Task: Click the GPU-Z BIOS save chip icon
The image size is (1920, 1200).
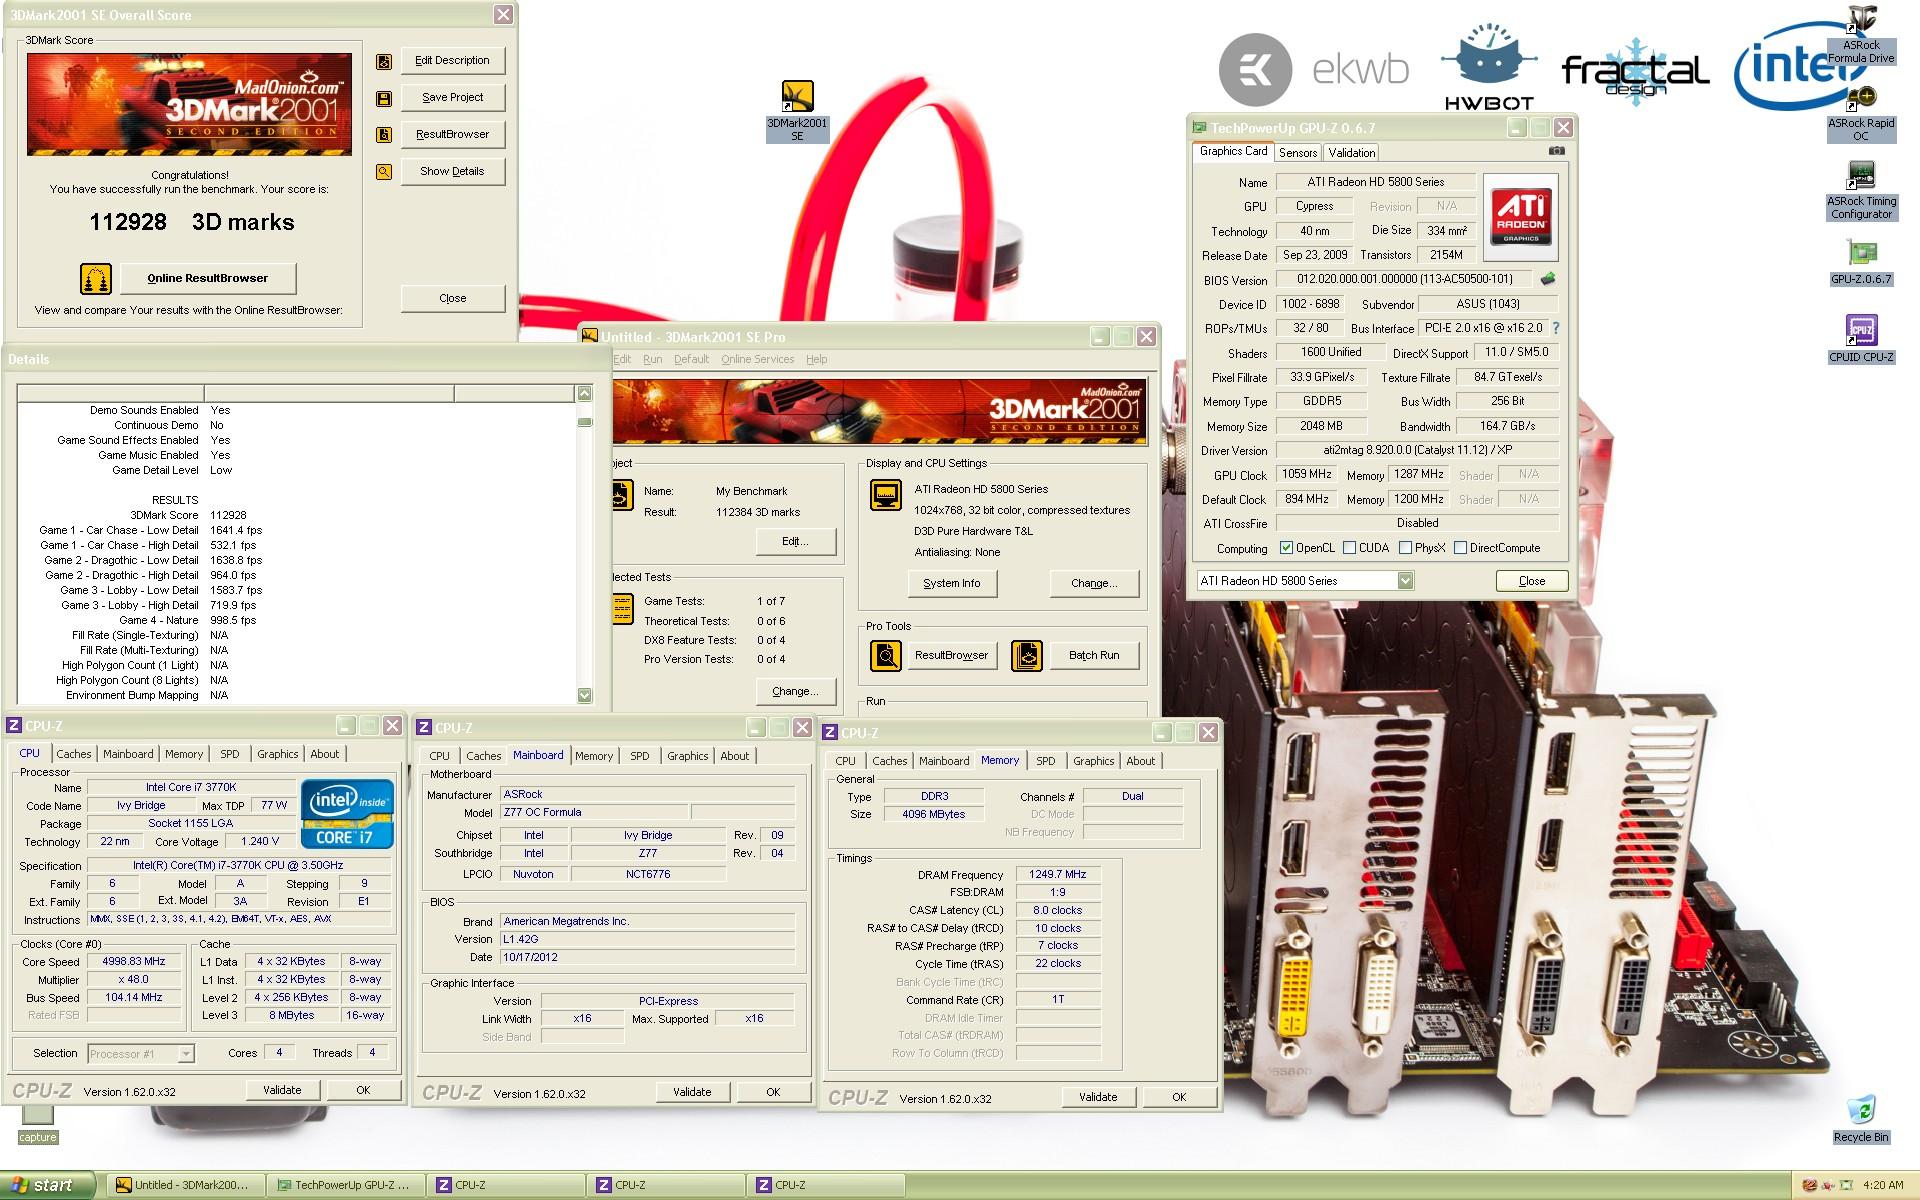Action: click(1548, 279)
